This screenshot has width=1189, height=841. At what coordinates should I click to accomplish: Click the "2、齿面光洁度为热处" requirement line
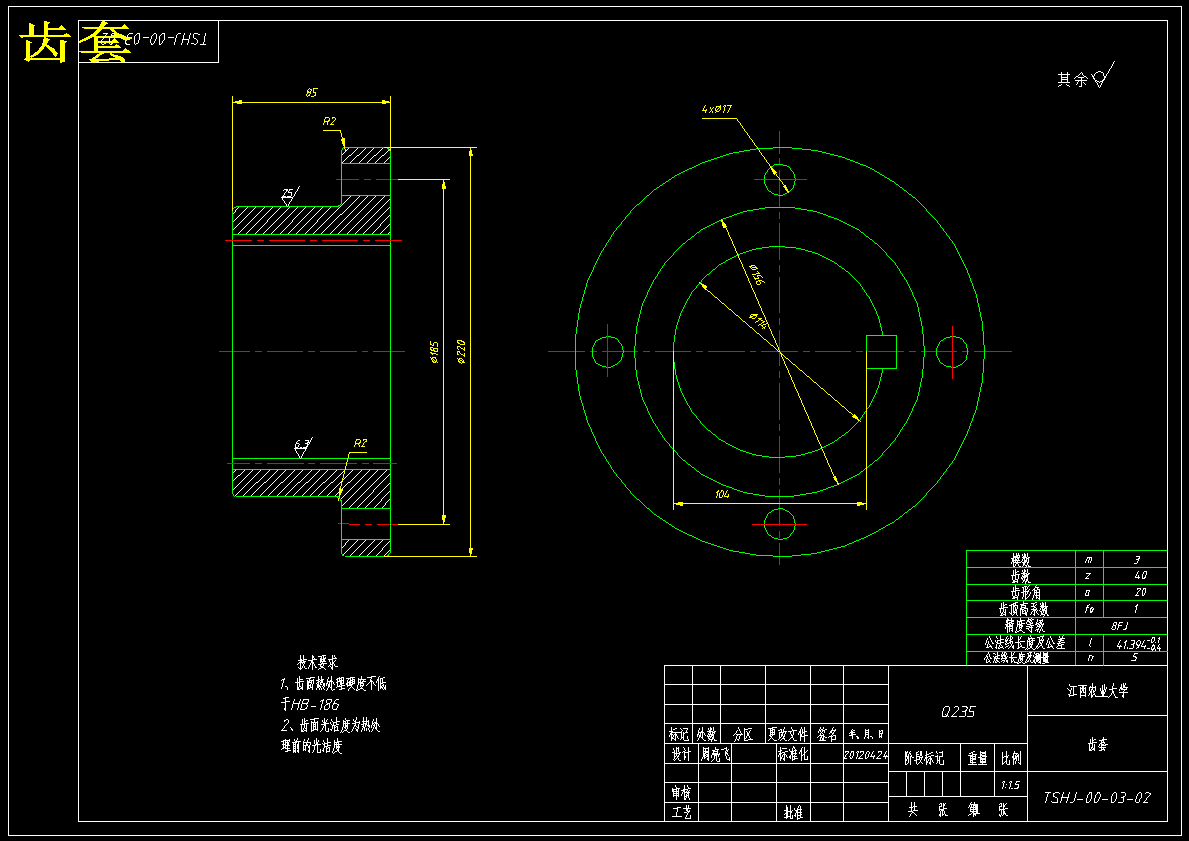coord(331,726)
